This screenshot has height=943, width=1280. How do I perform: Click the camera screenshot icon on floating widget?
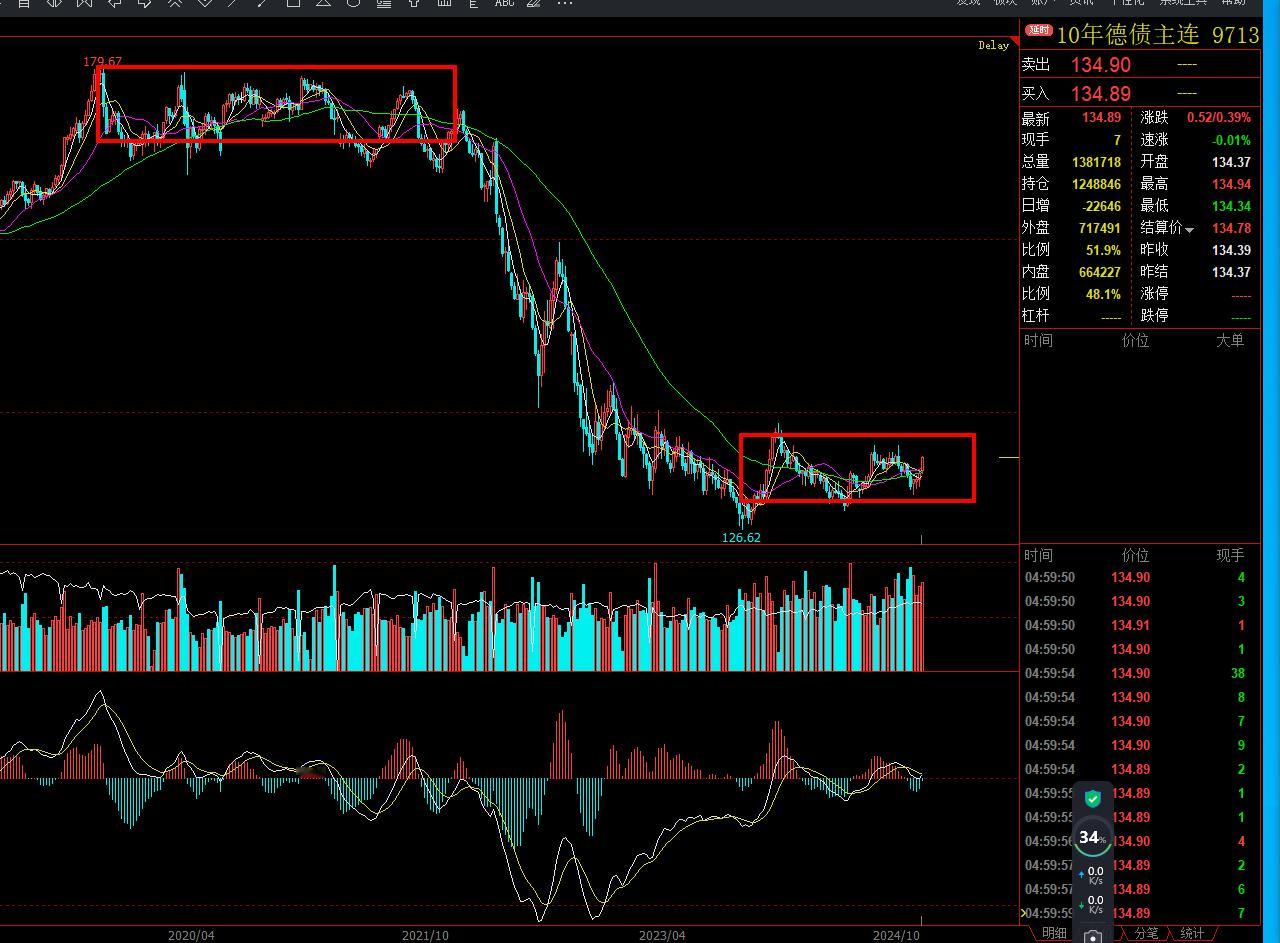pos(1093,937)
